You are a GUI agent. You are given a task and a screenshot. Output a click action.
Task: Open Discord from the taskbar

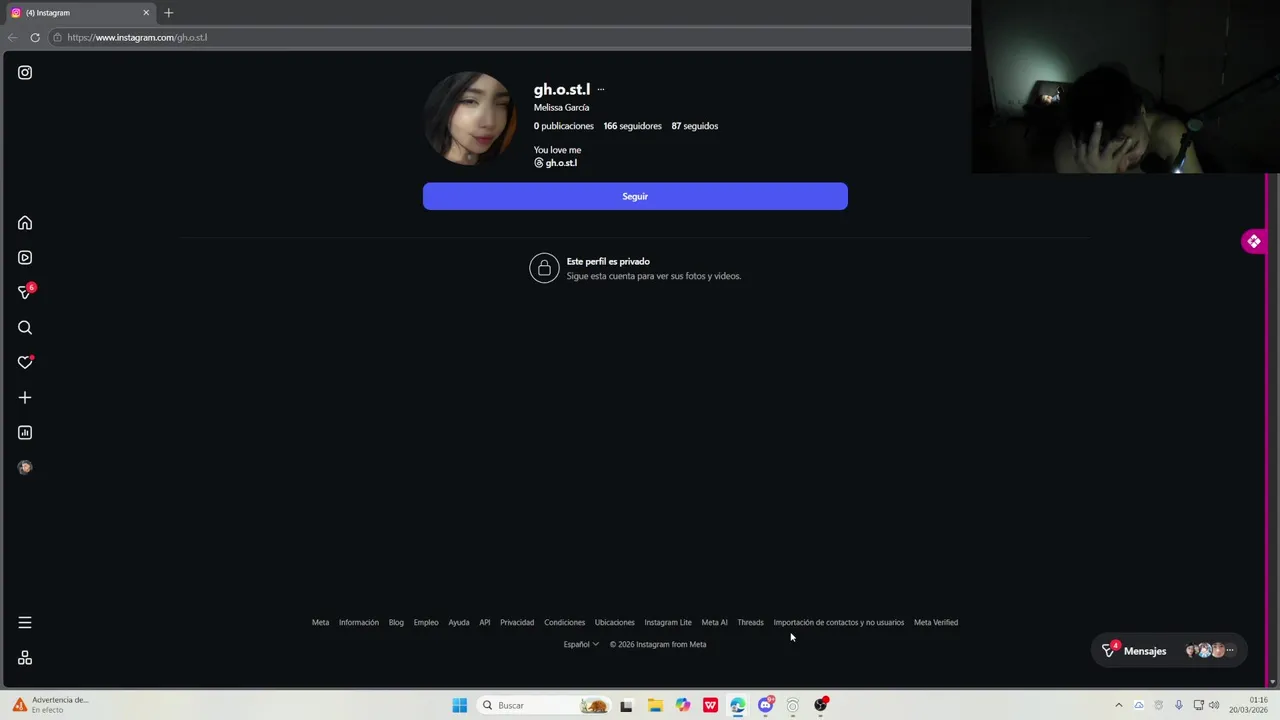(x=766, y=705)
